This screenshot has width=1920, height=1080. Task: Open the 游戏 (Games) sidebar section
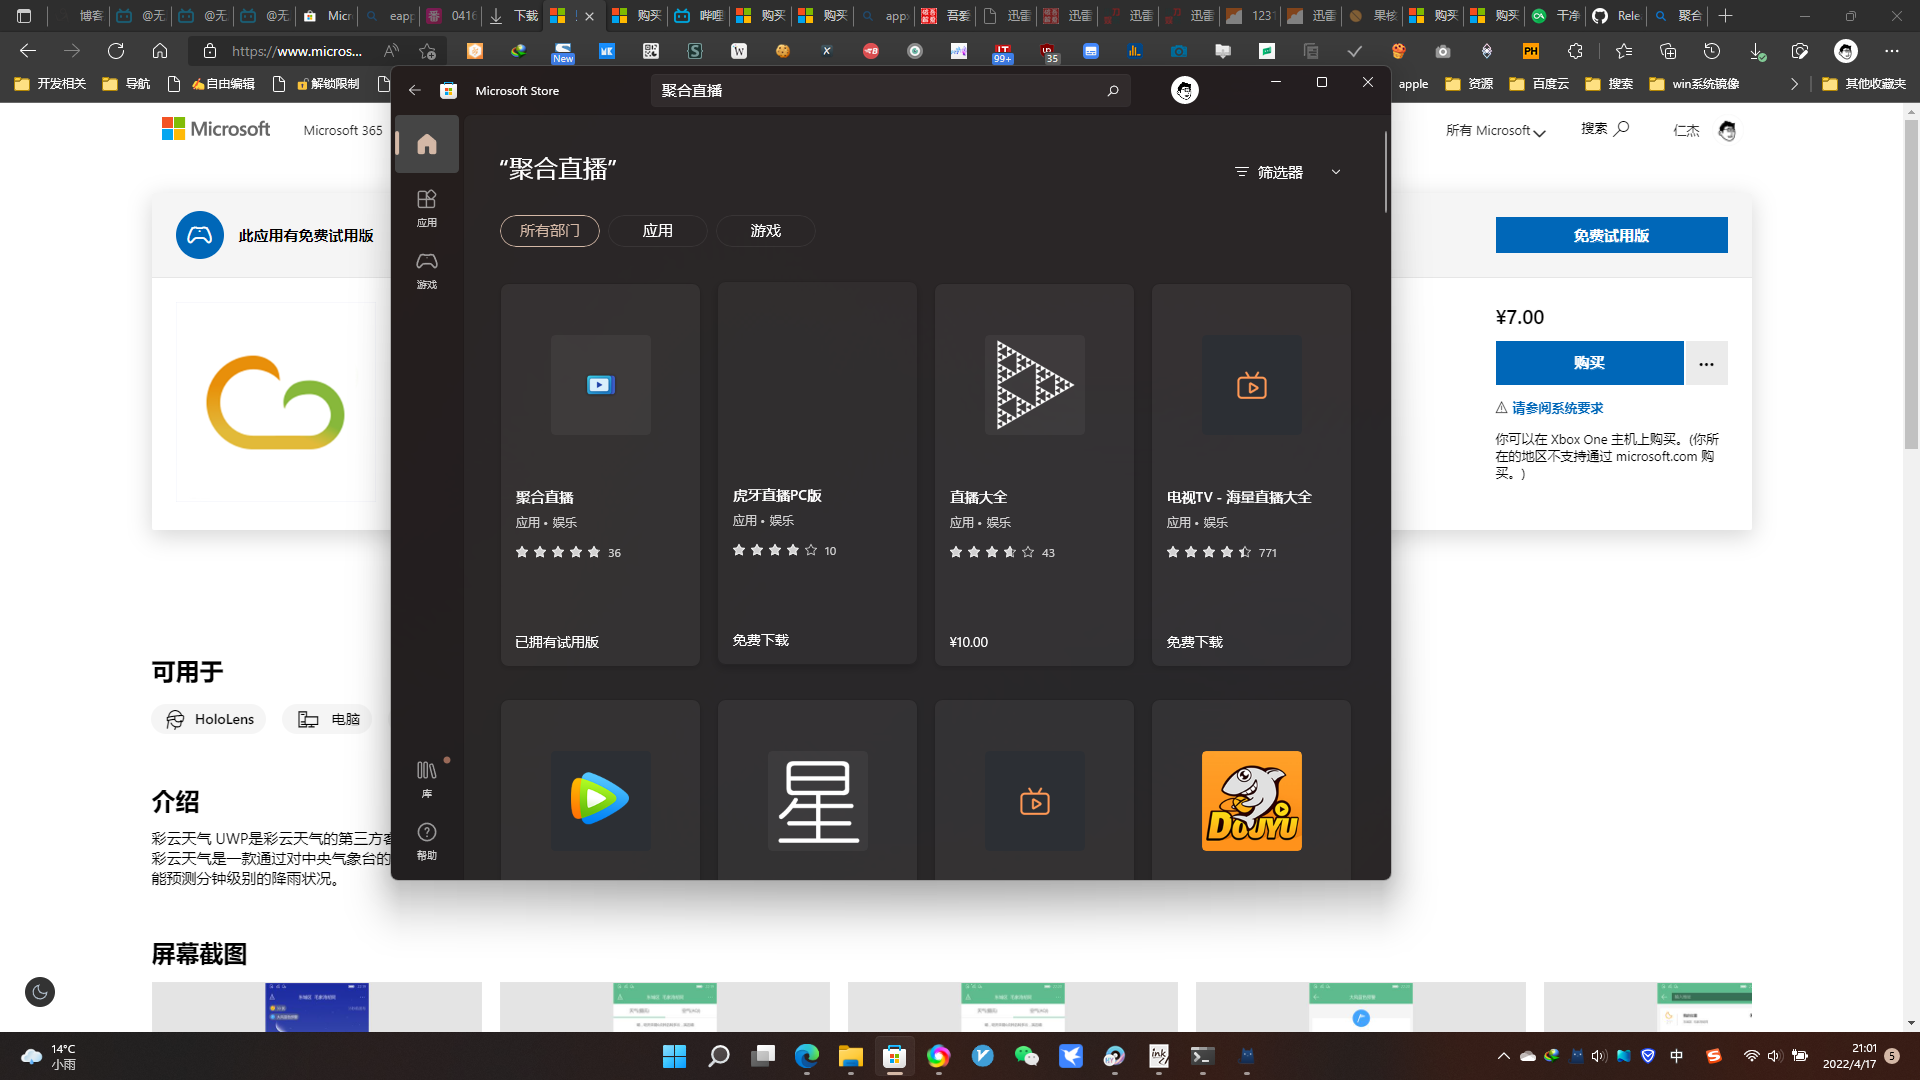pyautogui.click(x=426, y=269)
